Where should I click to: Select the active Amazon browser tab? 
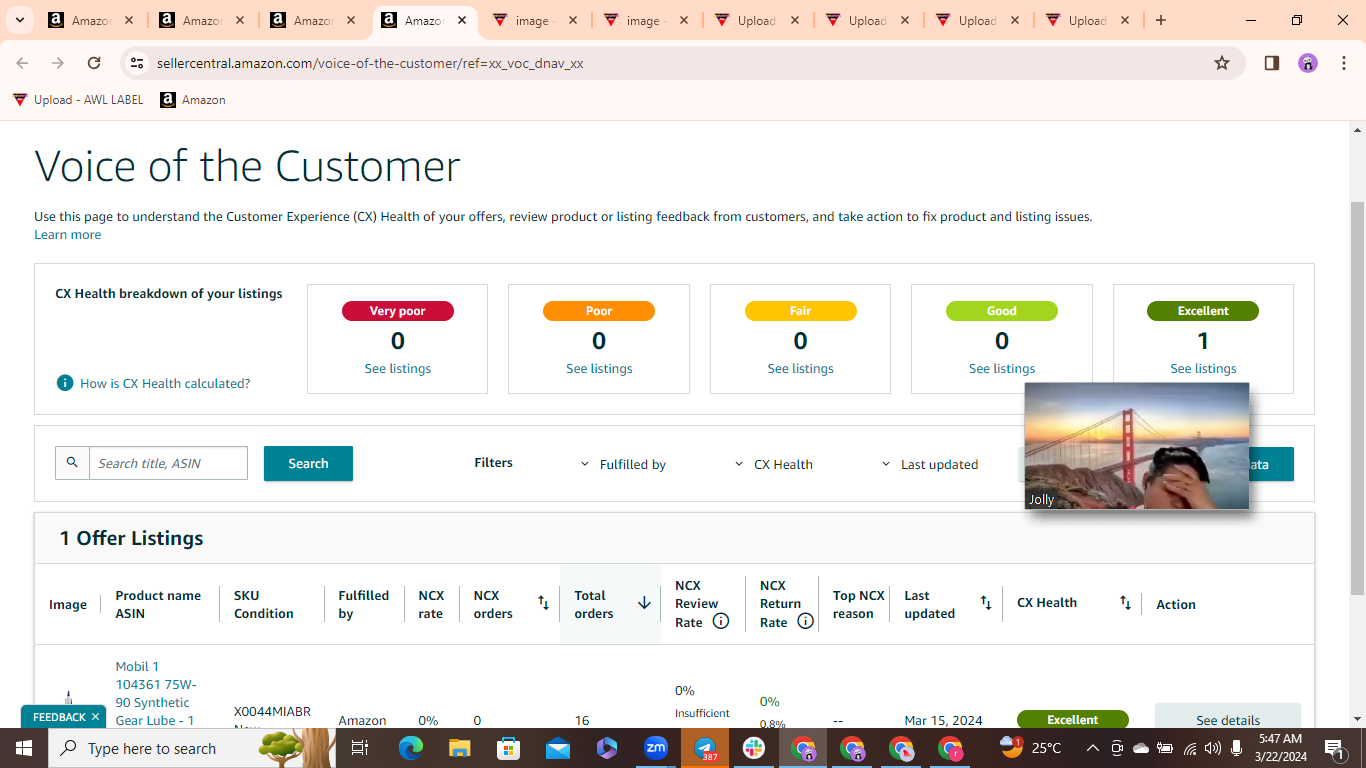[x=424, y=20]
